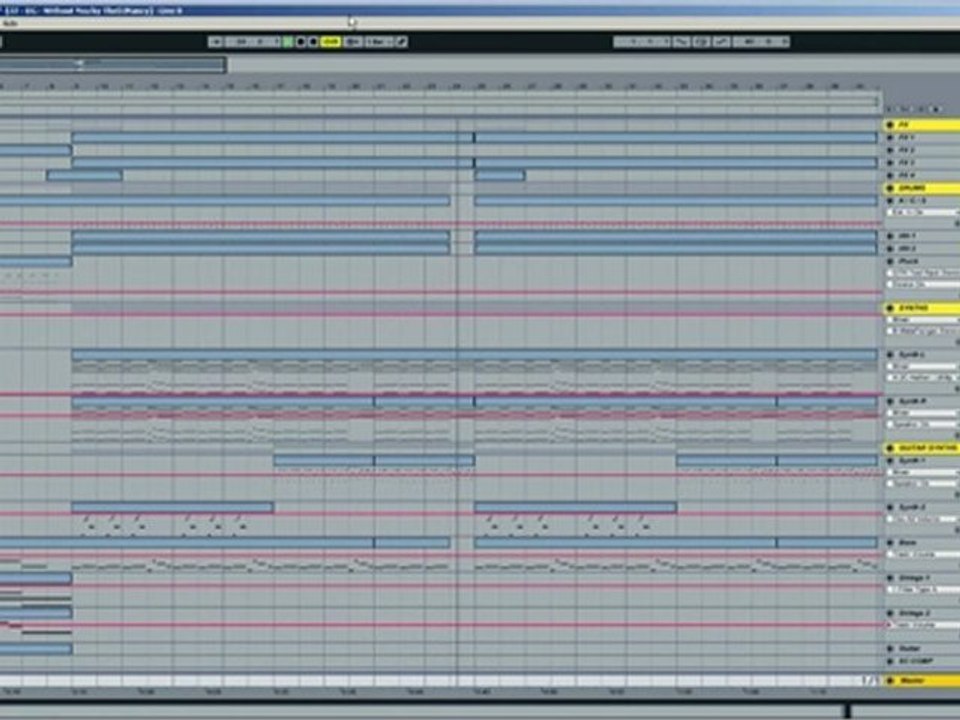Unfold the SC COMP track
Image resolution: width=960 pixels, height=720 pixels.
890,661
